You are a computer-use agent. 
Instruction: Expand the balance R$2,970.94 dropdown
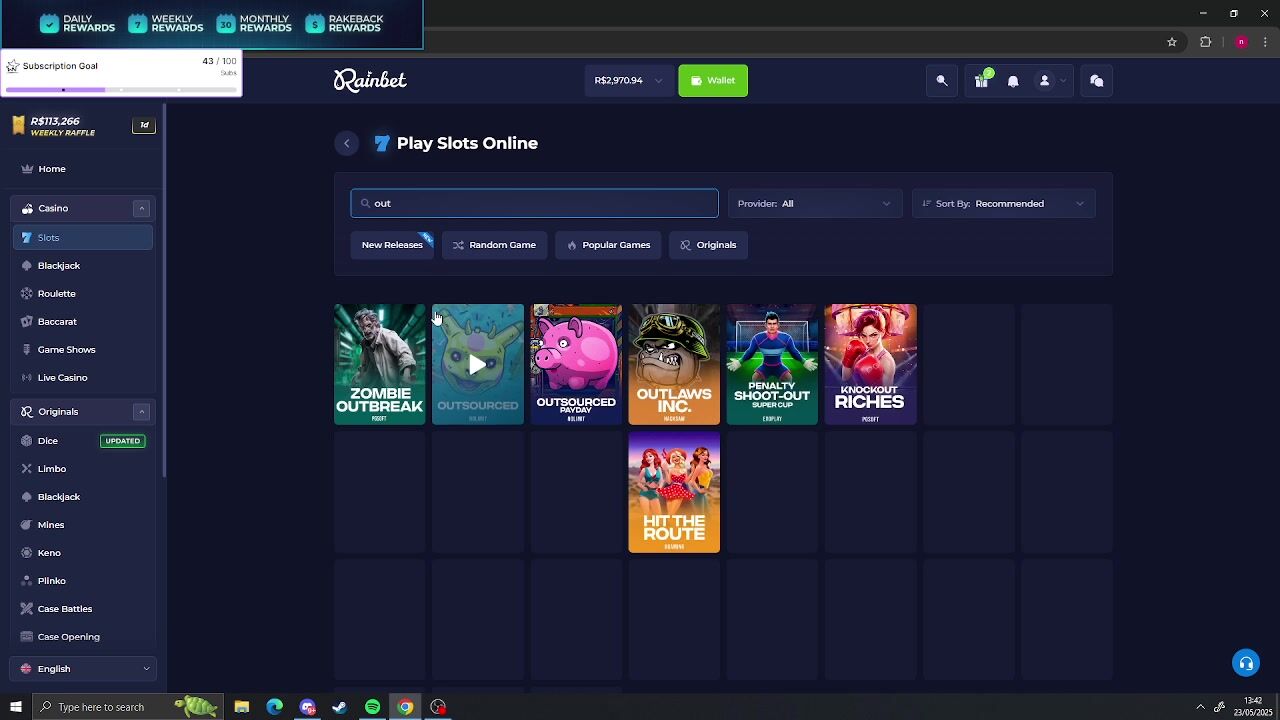[x=629, y=81]
